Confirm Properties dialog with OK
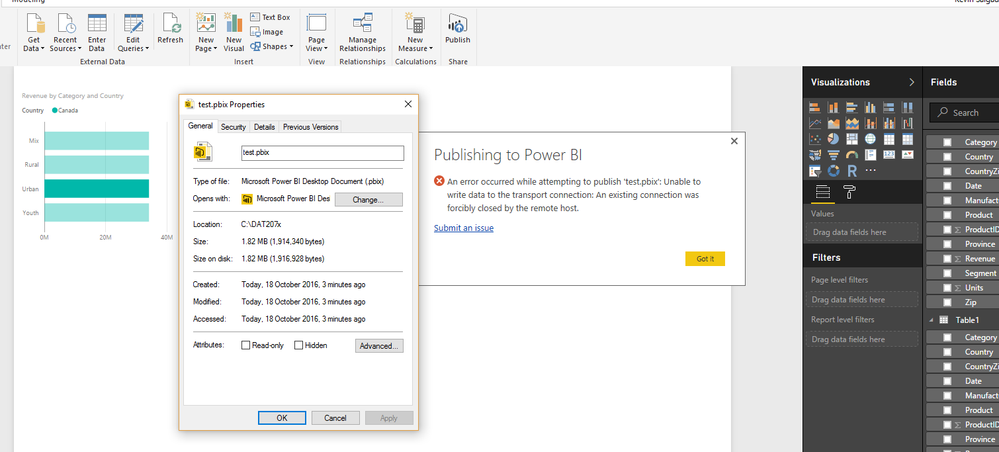The image size is (999, 452). coord(282,418)
